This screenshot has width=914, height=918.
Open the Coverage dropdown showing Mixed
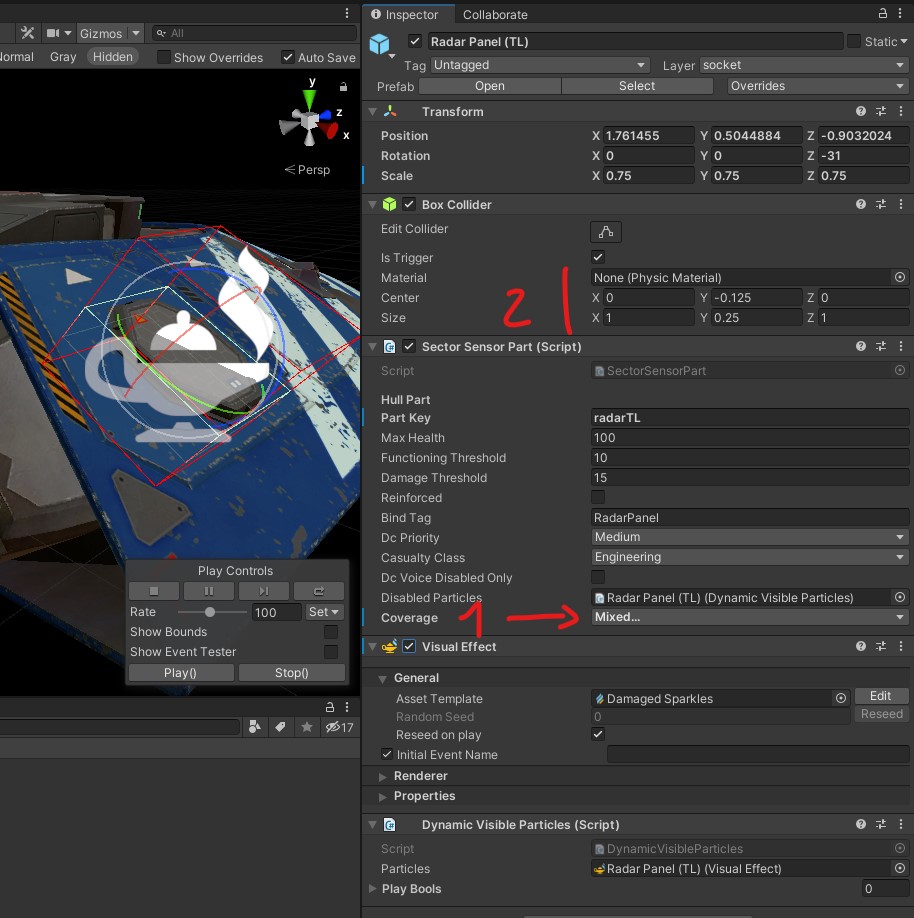click(749, 618)
